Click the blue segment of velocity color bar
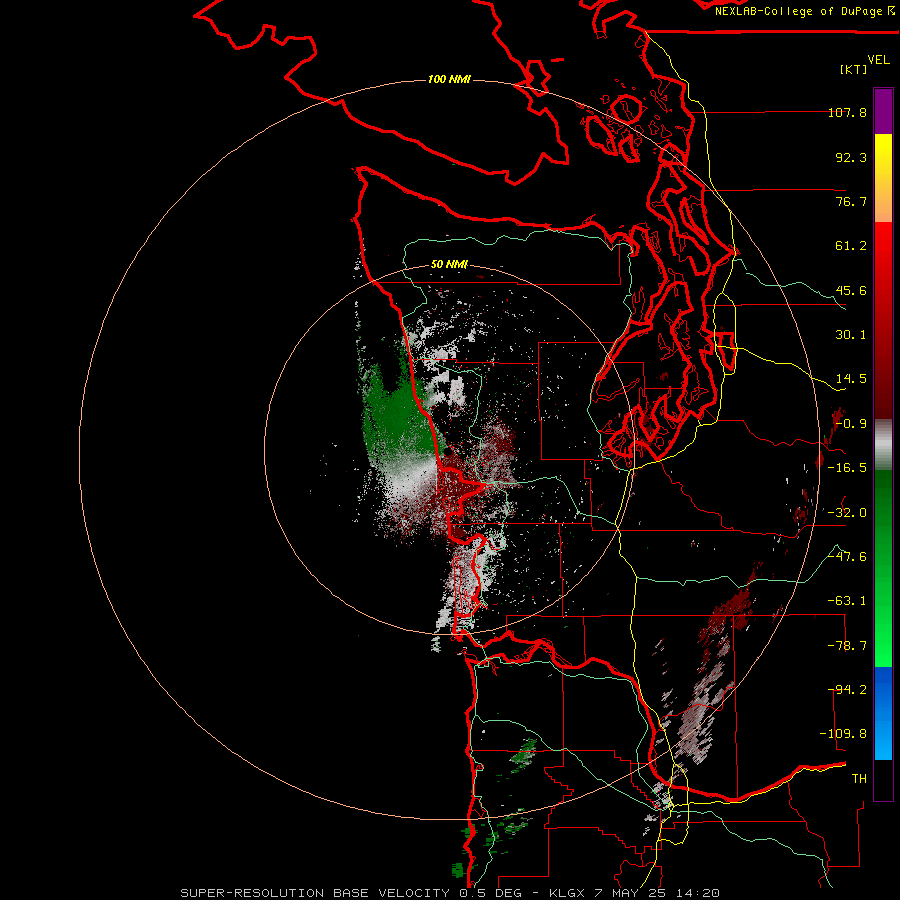 coord(883,713)
